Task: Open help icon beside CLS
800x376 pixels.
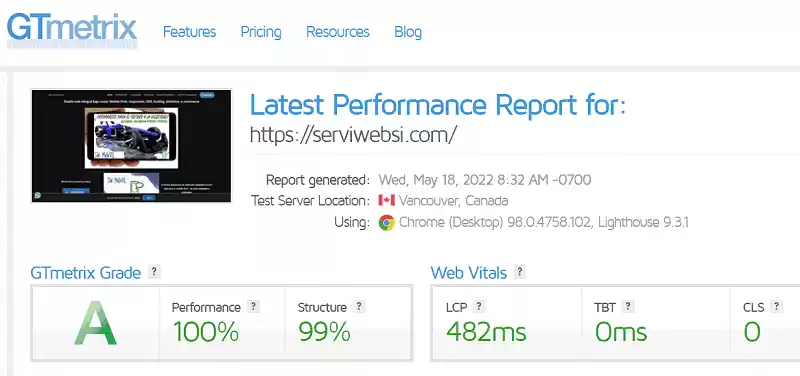Action: click(x=777, y=307)
